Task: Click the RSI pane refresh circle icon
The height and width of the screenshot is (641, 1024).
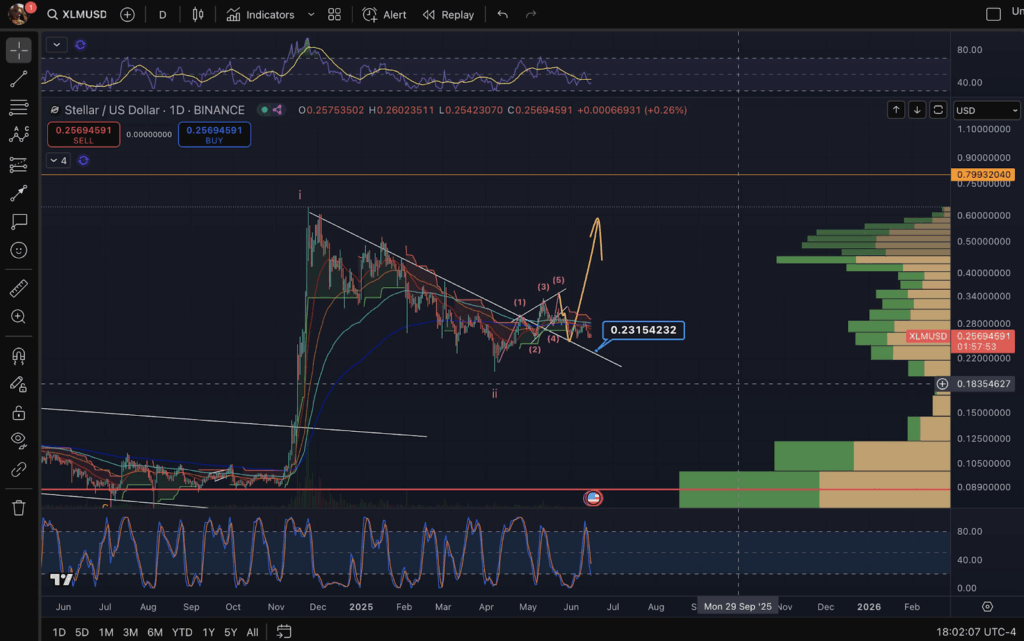Action: point(80,44)
